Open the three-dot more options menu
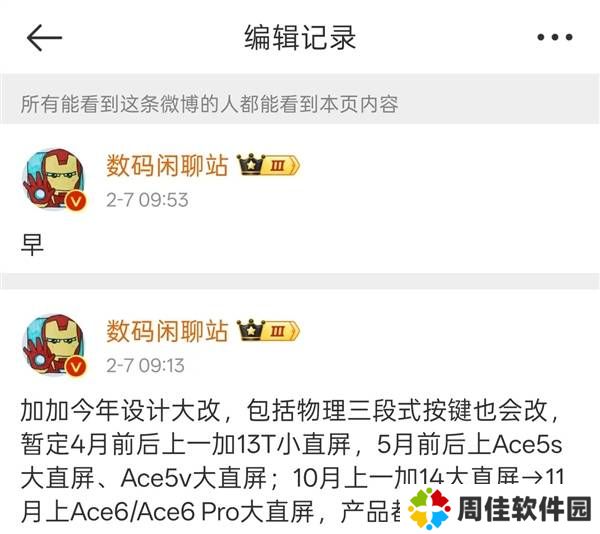The image size is (600, 534). click(x=555, y=37)
